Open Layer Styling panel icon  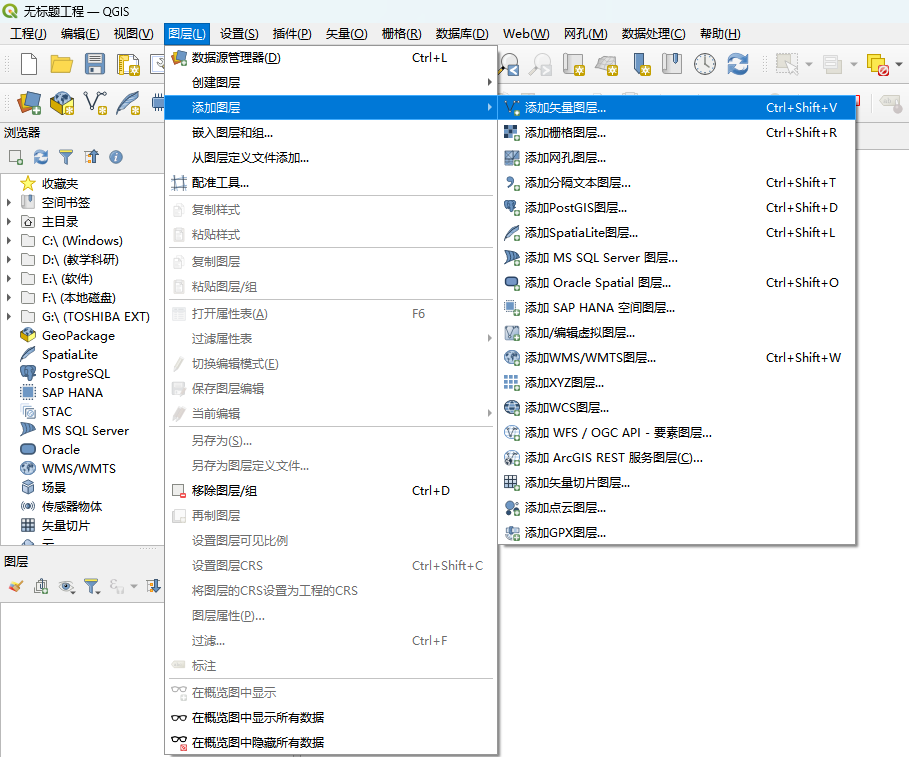(x=16, y=587)
